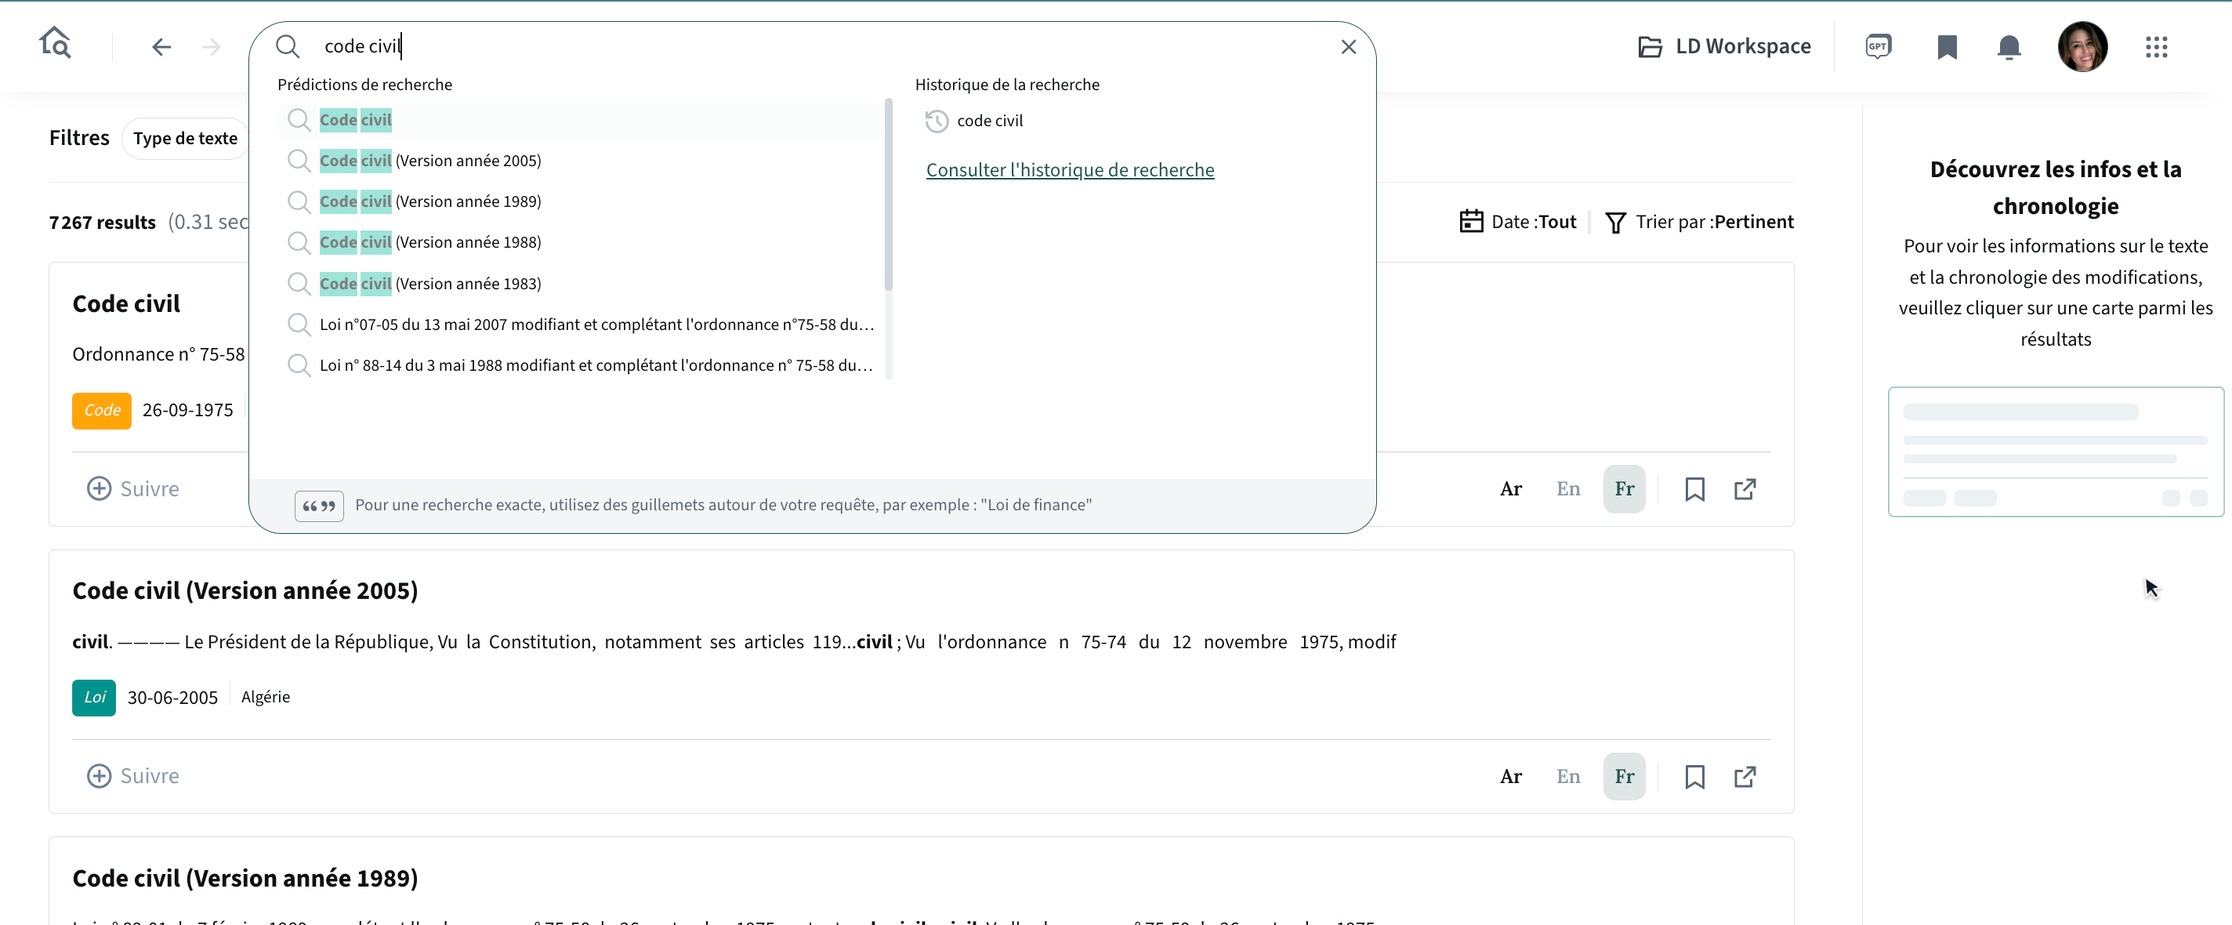
Task: Expand the Type de texte filter
Action: (x=186, y=138)
